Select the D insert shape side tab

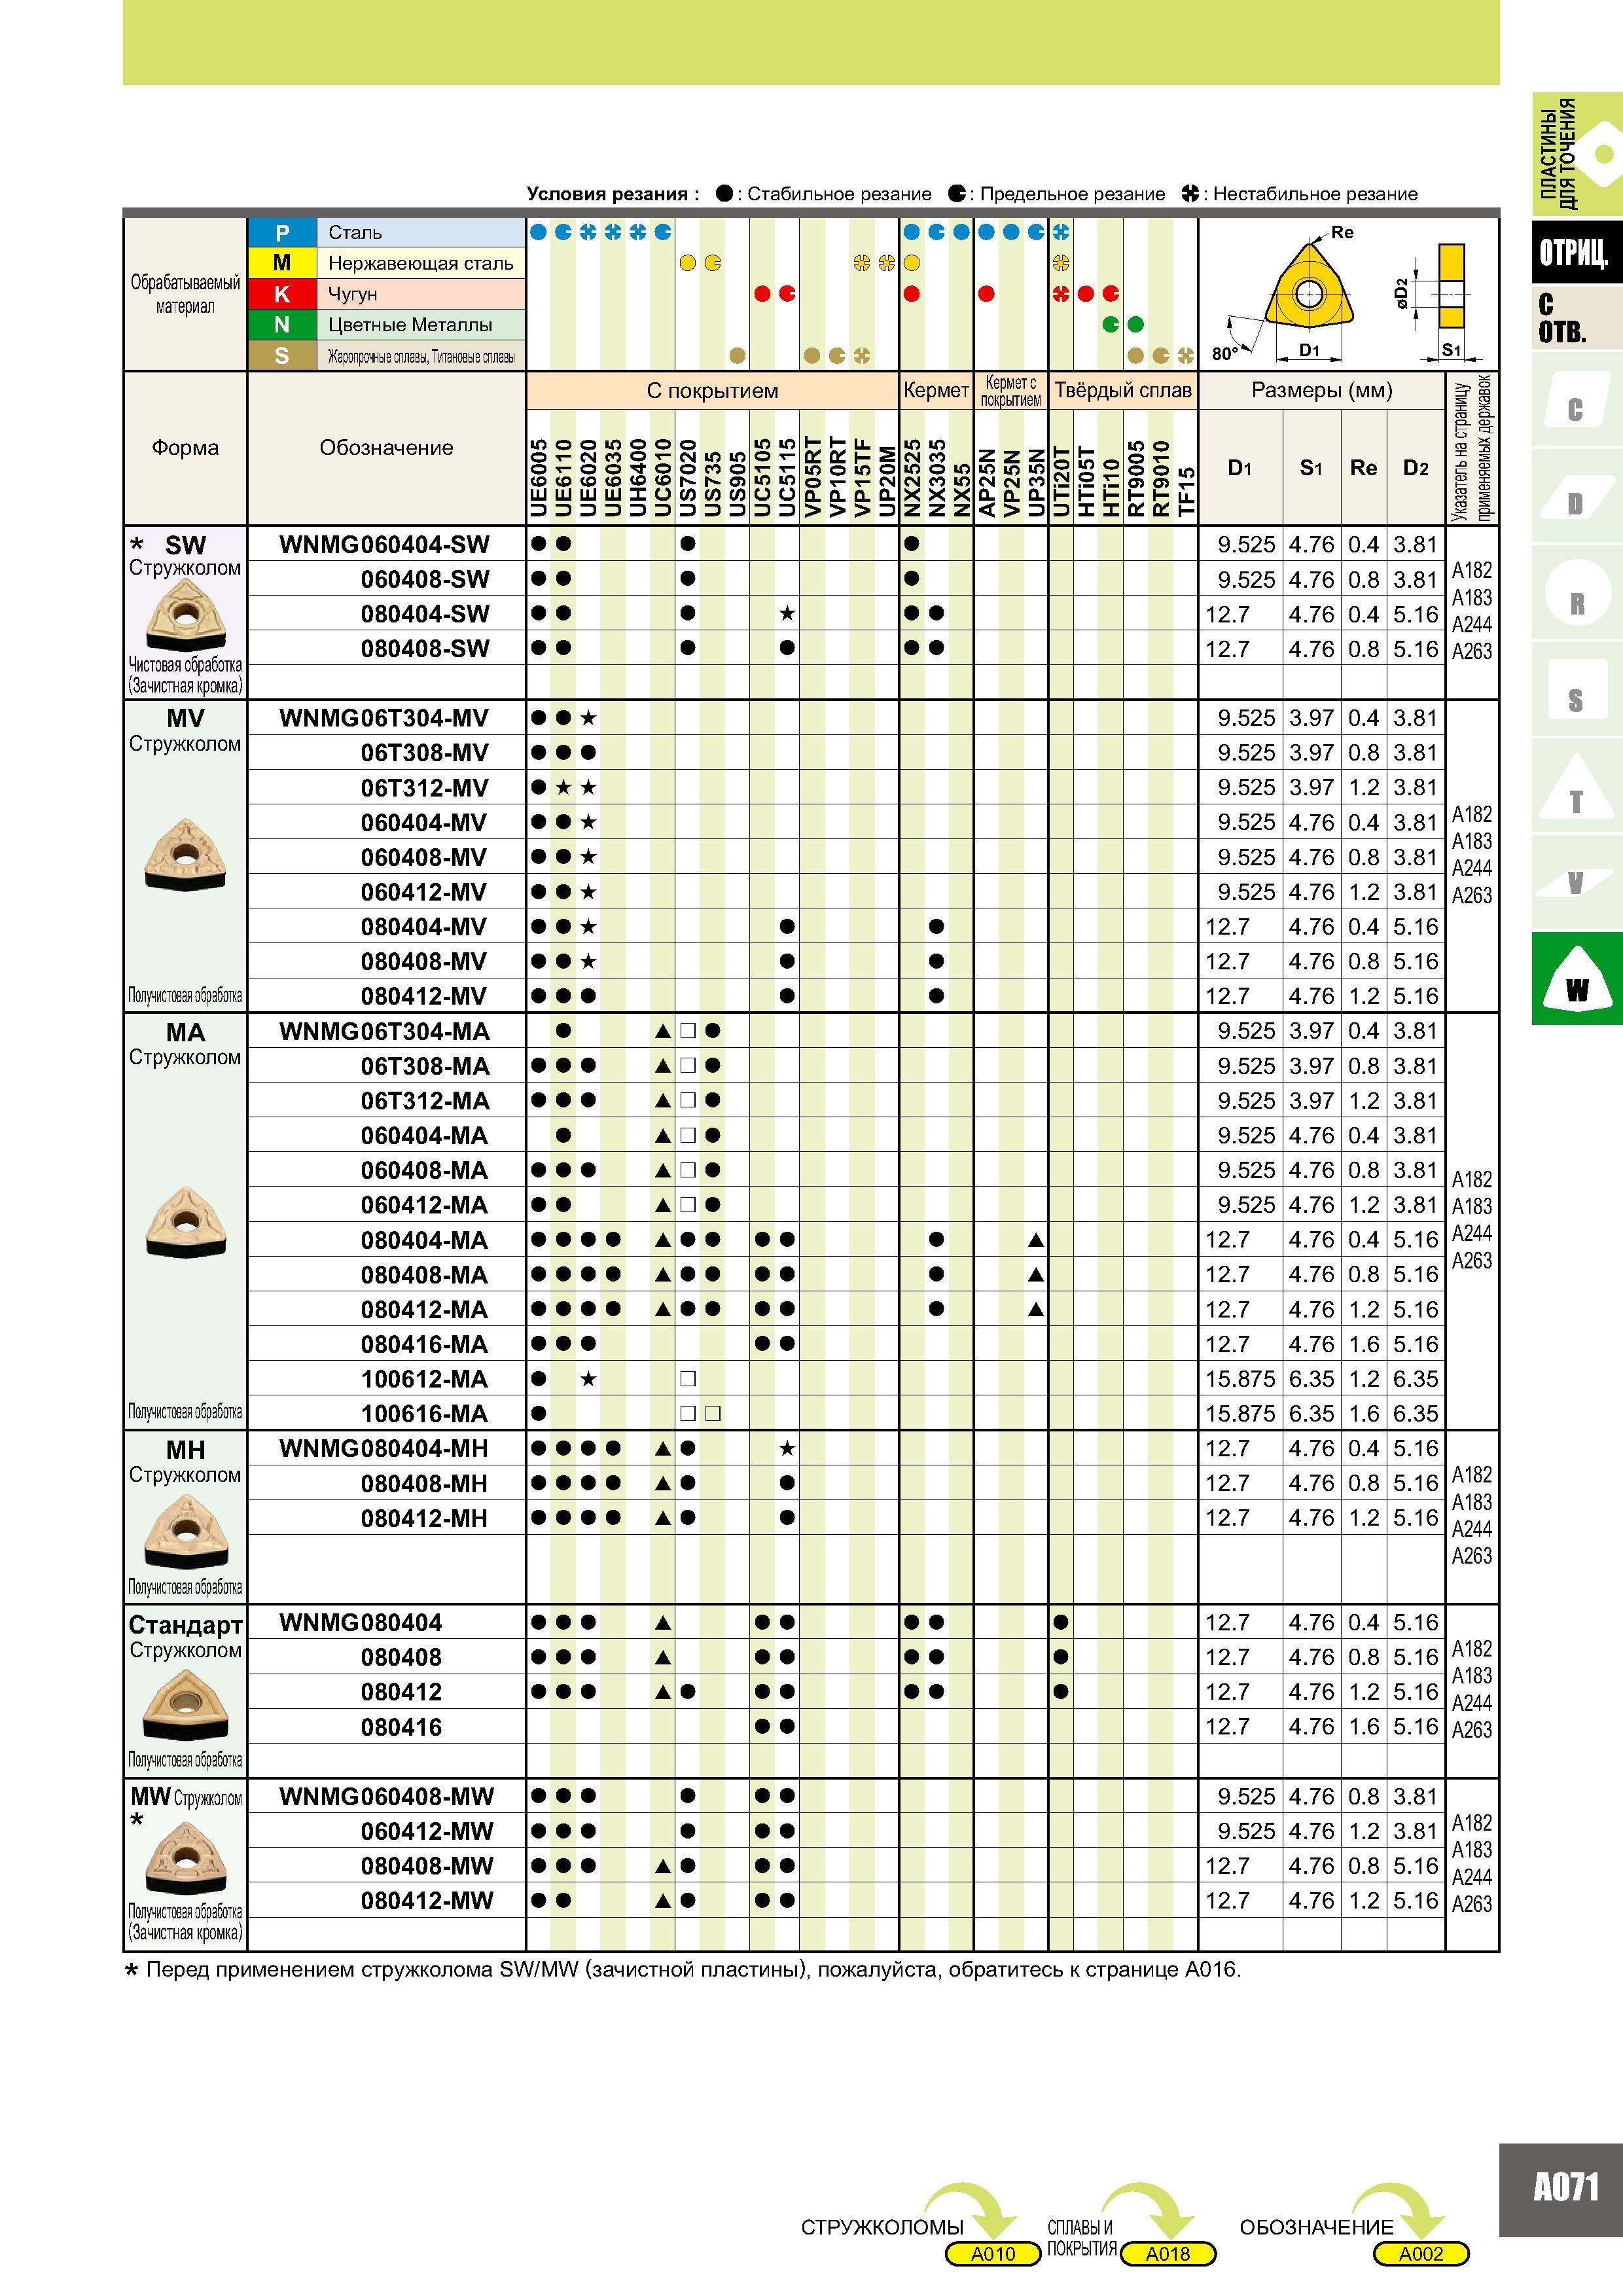tap(1576, 498)
